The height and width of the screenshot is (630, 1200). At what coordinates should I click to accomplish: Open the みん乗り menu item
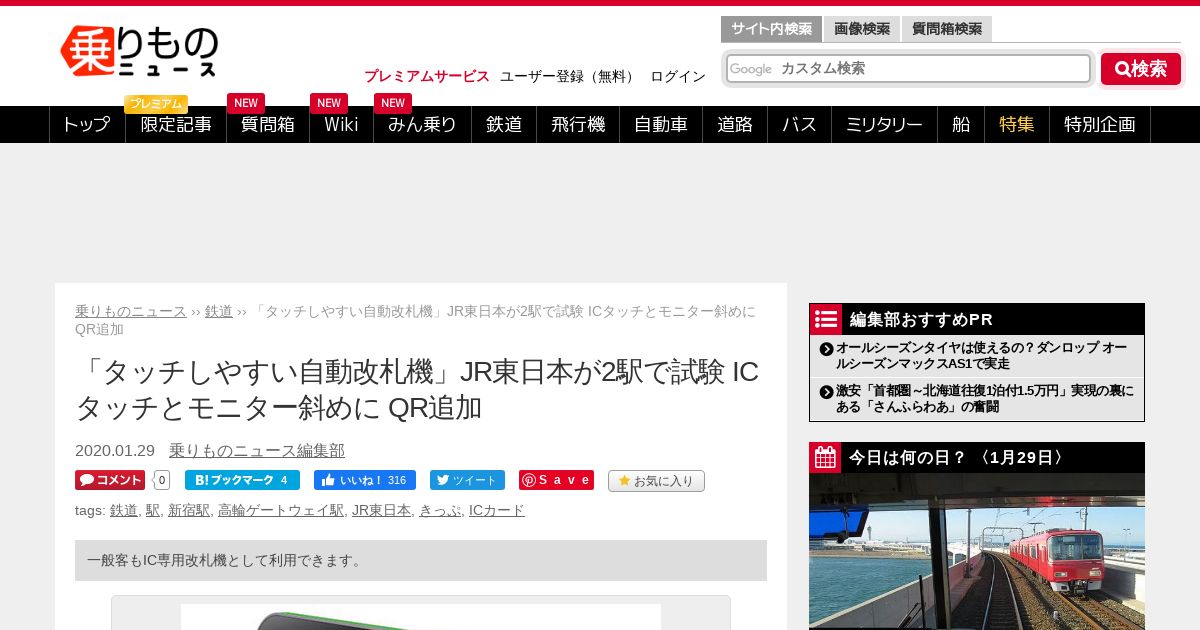pyautogui.click(x=422, y=124)
